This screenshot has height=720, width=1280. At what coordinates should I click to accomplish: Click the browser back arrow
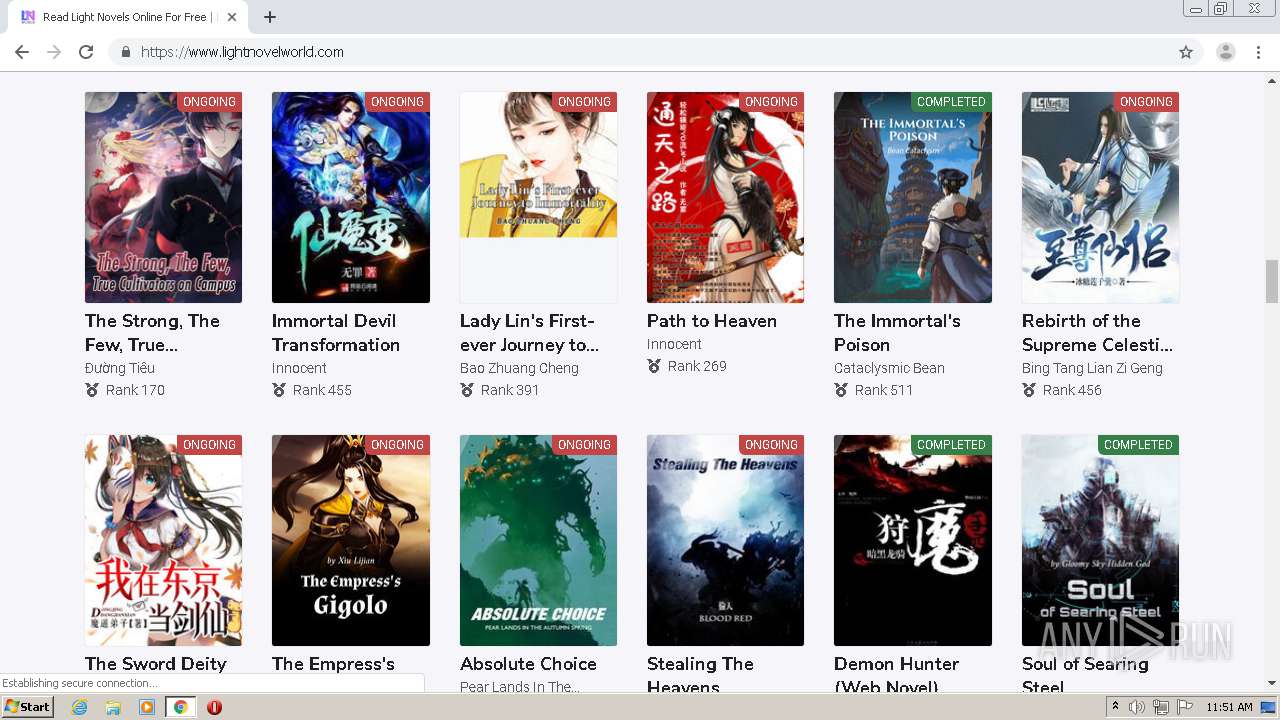click(22, 52)
